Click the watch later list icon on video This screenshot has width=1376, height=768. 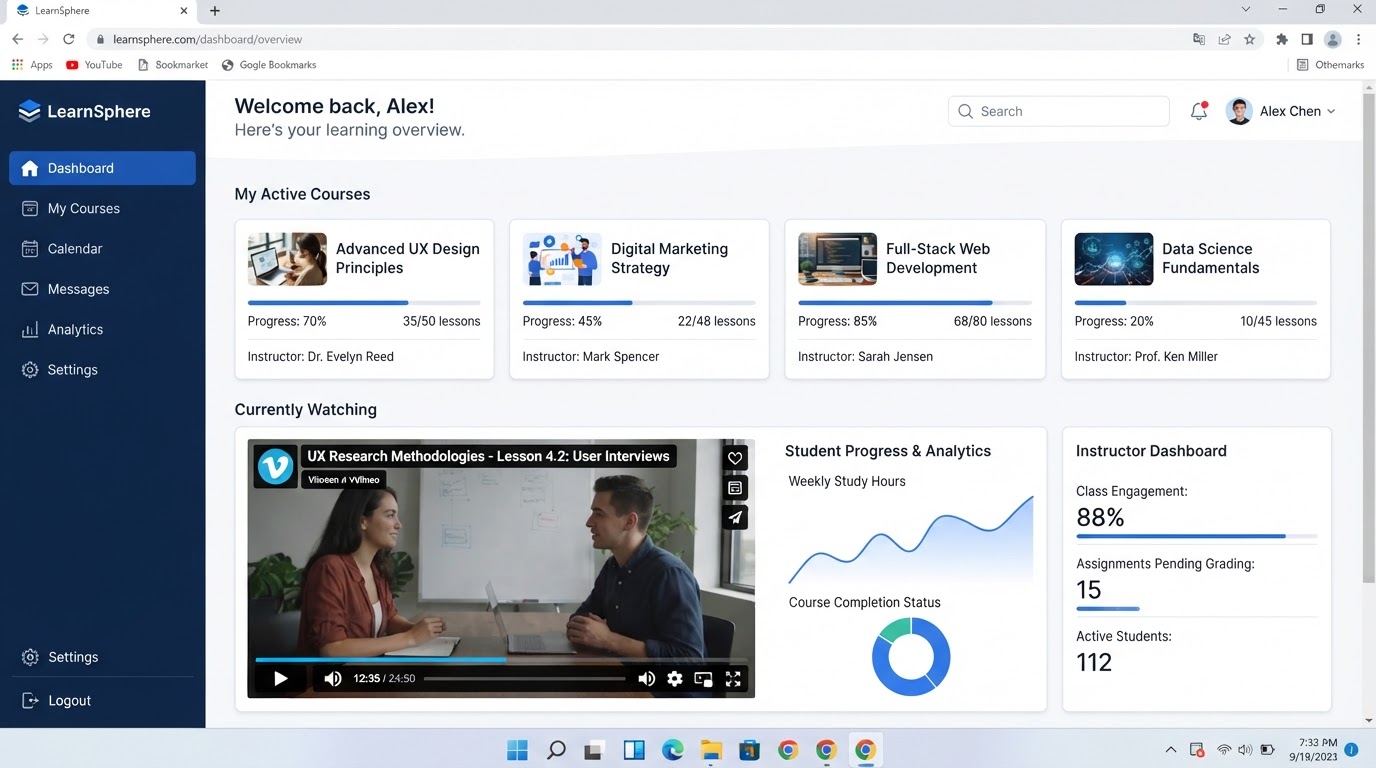[x=735, y=488]
